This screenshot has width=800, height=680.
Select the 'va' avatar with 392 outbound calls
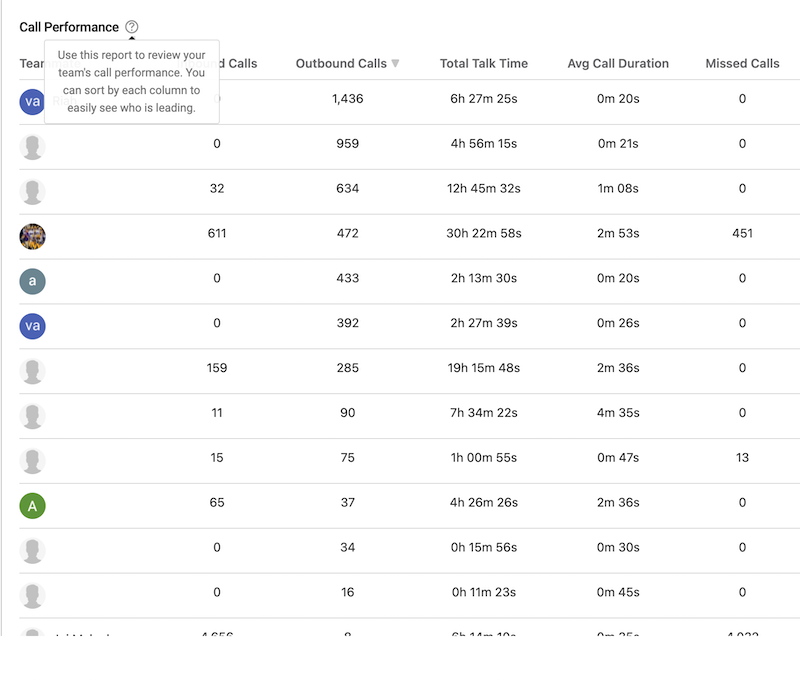[x=33, y=326]
